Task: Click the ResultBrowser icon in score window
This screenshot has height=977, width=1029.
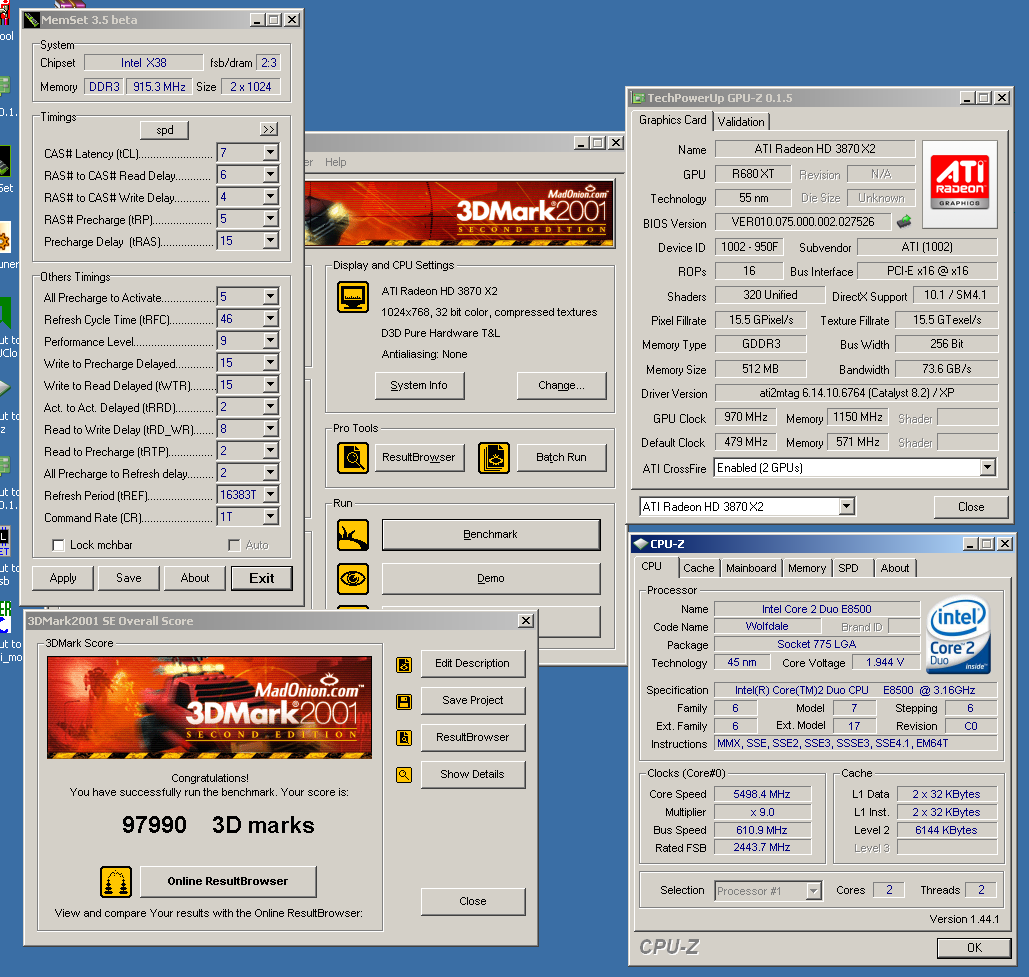Action: [404, 738]
